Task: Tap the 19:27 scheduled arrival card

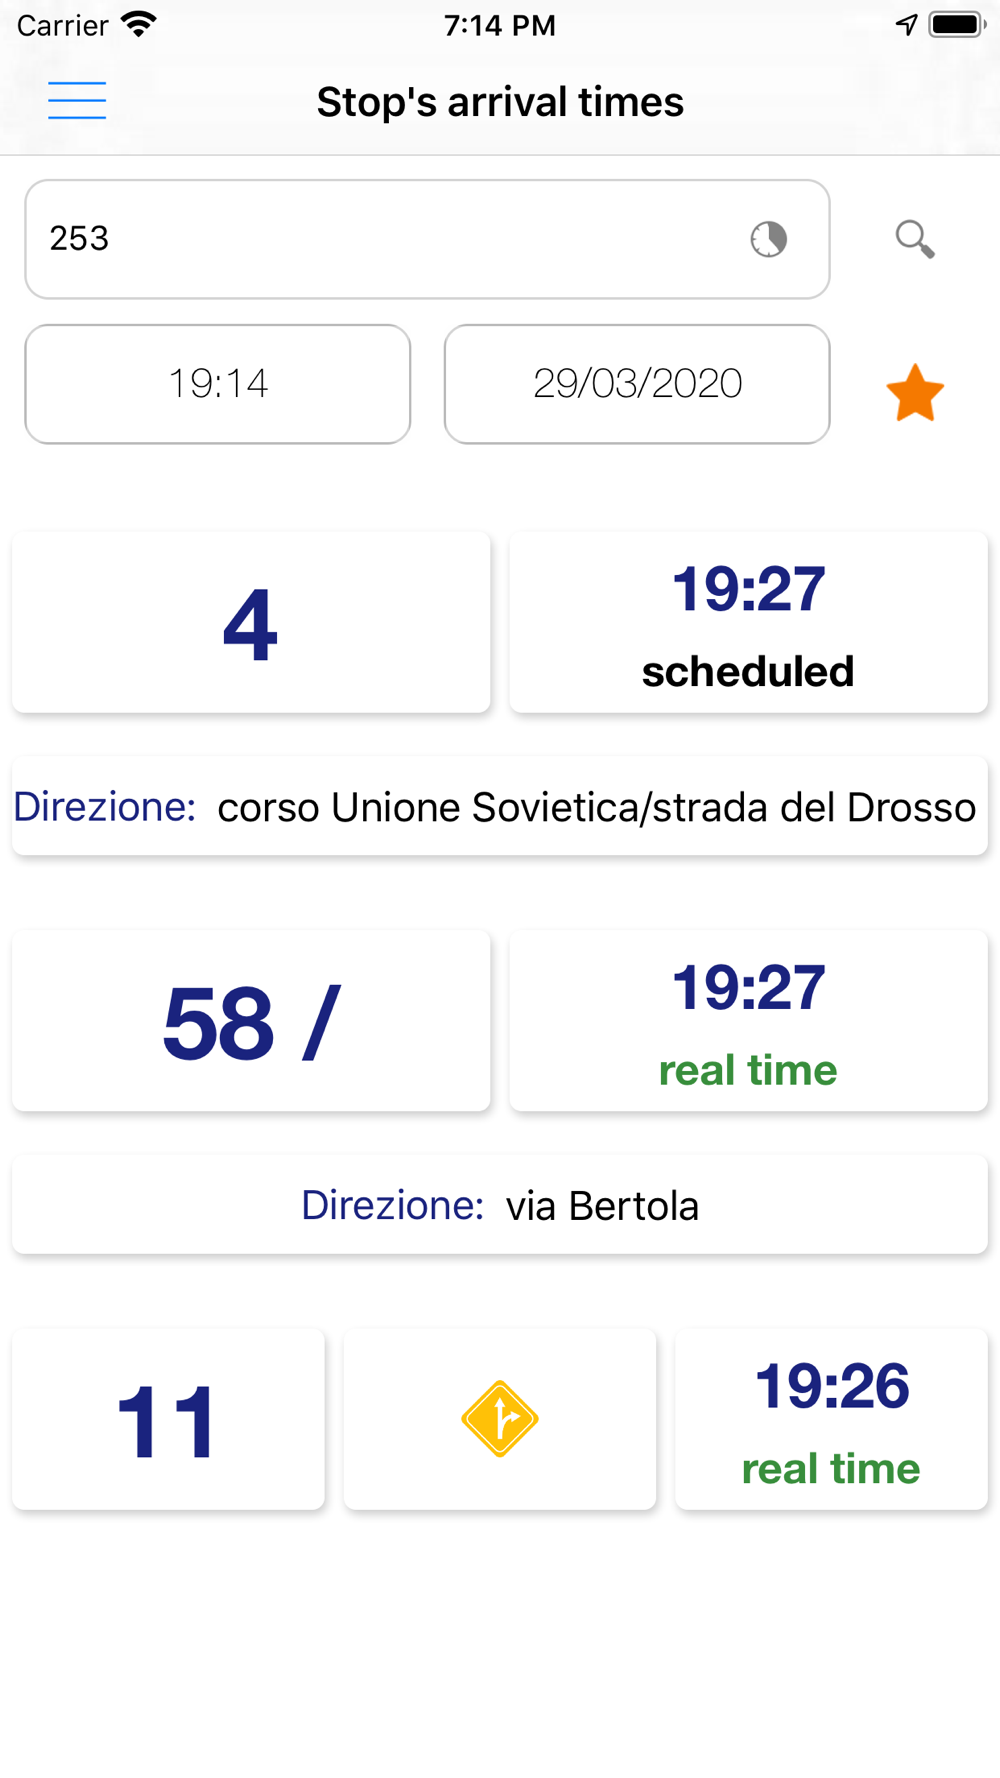Action: [x=748, y=623]
